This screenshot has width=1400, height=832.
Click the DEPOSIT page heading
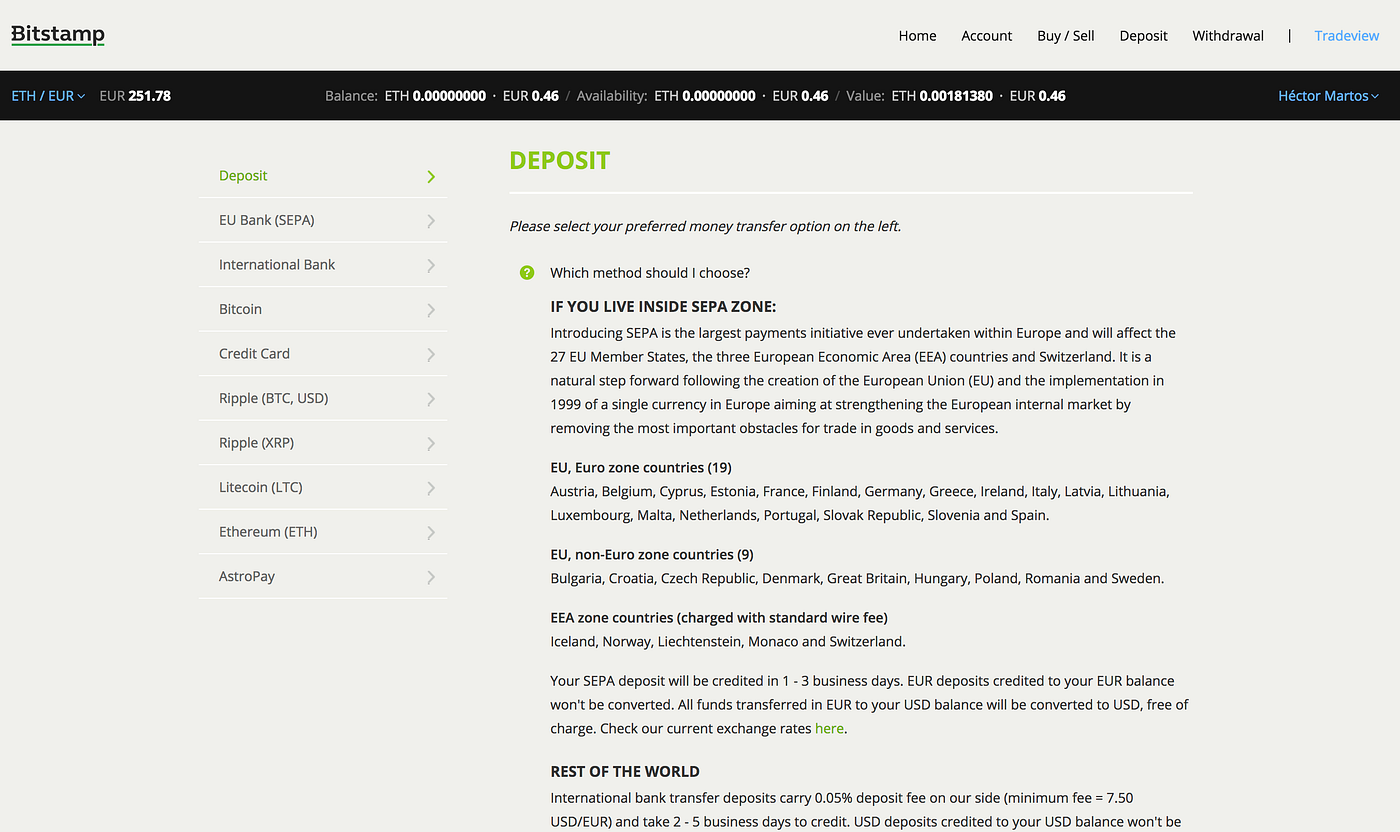click(559, 161)
